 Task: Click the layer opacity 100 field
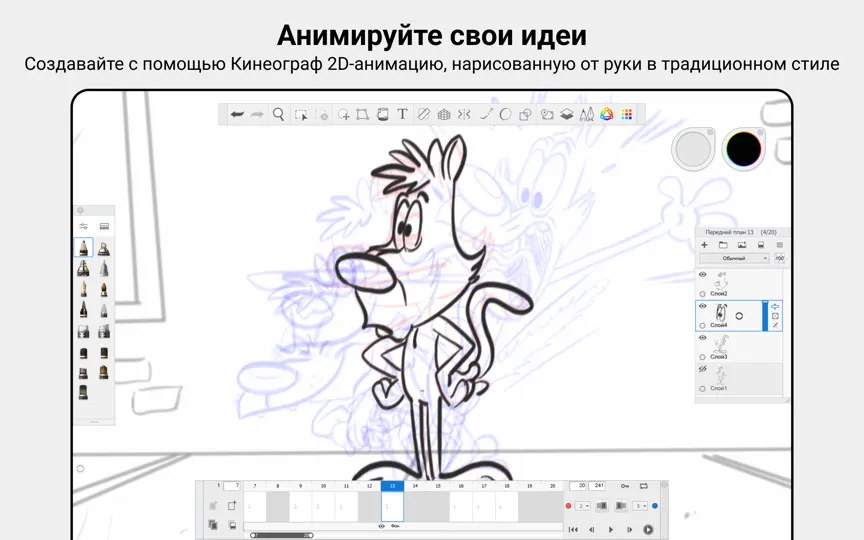pos(779,258)
